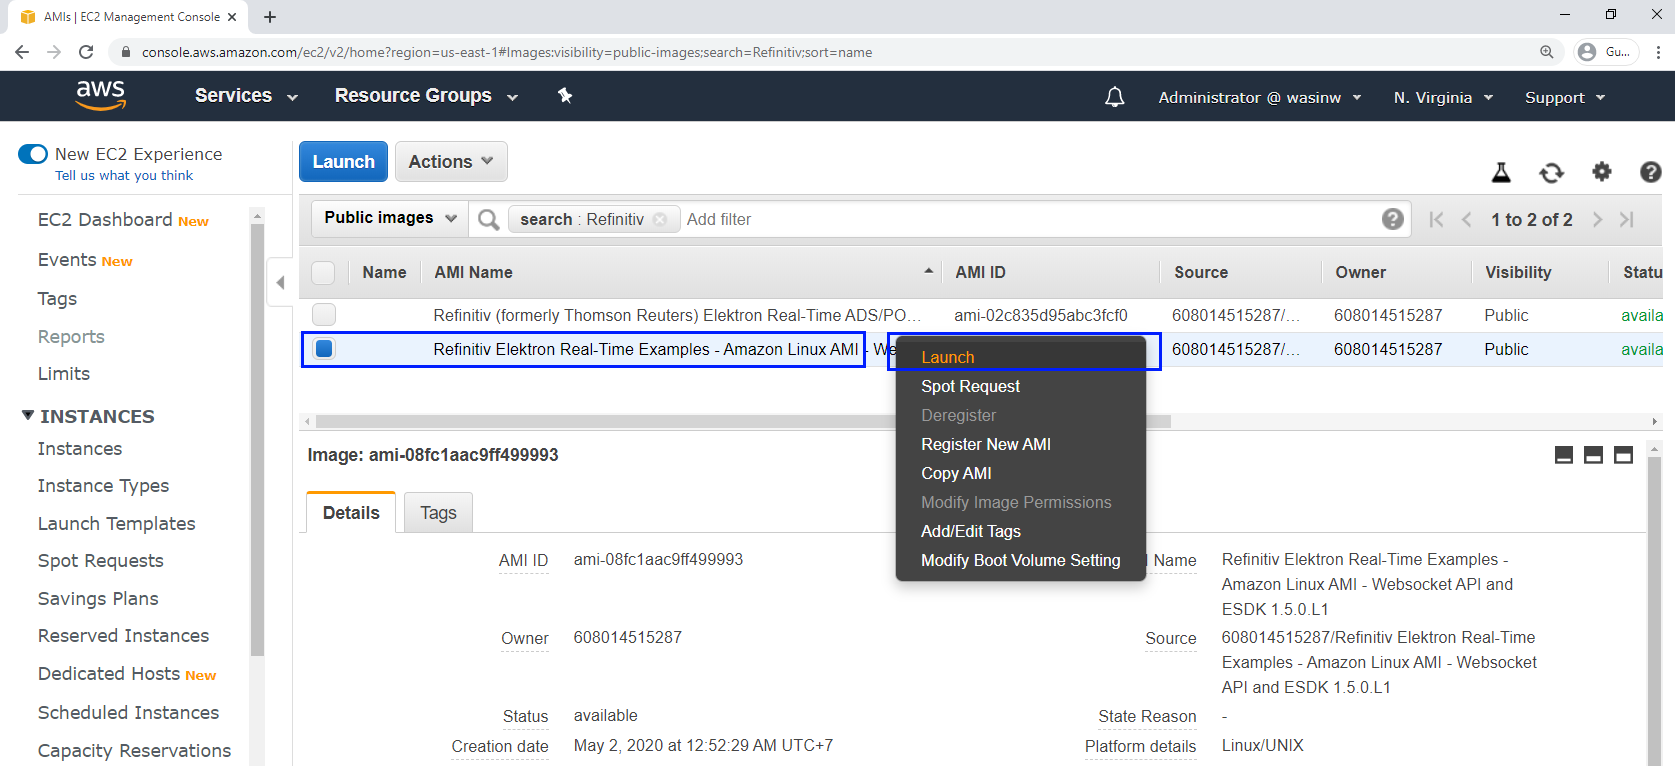Open the Administrator account dropdown

pyautogui.click(x=1260, y=97)
